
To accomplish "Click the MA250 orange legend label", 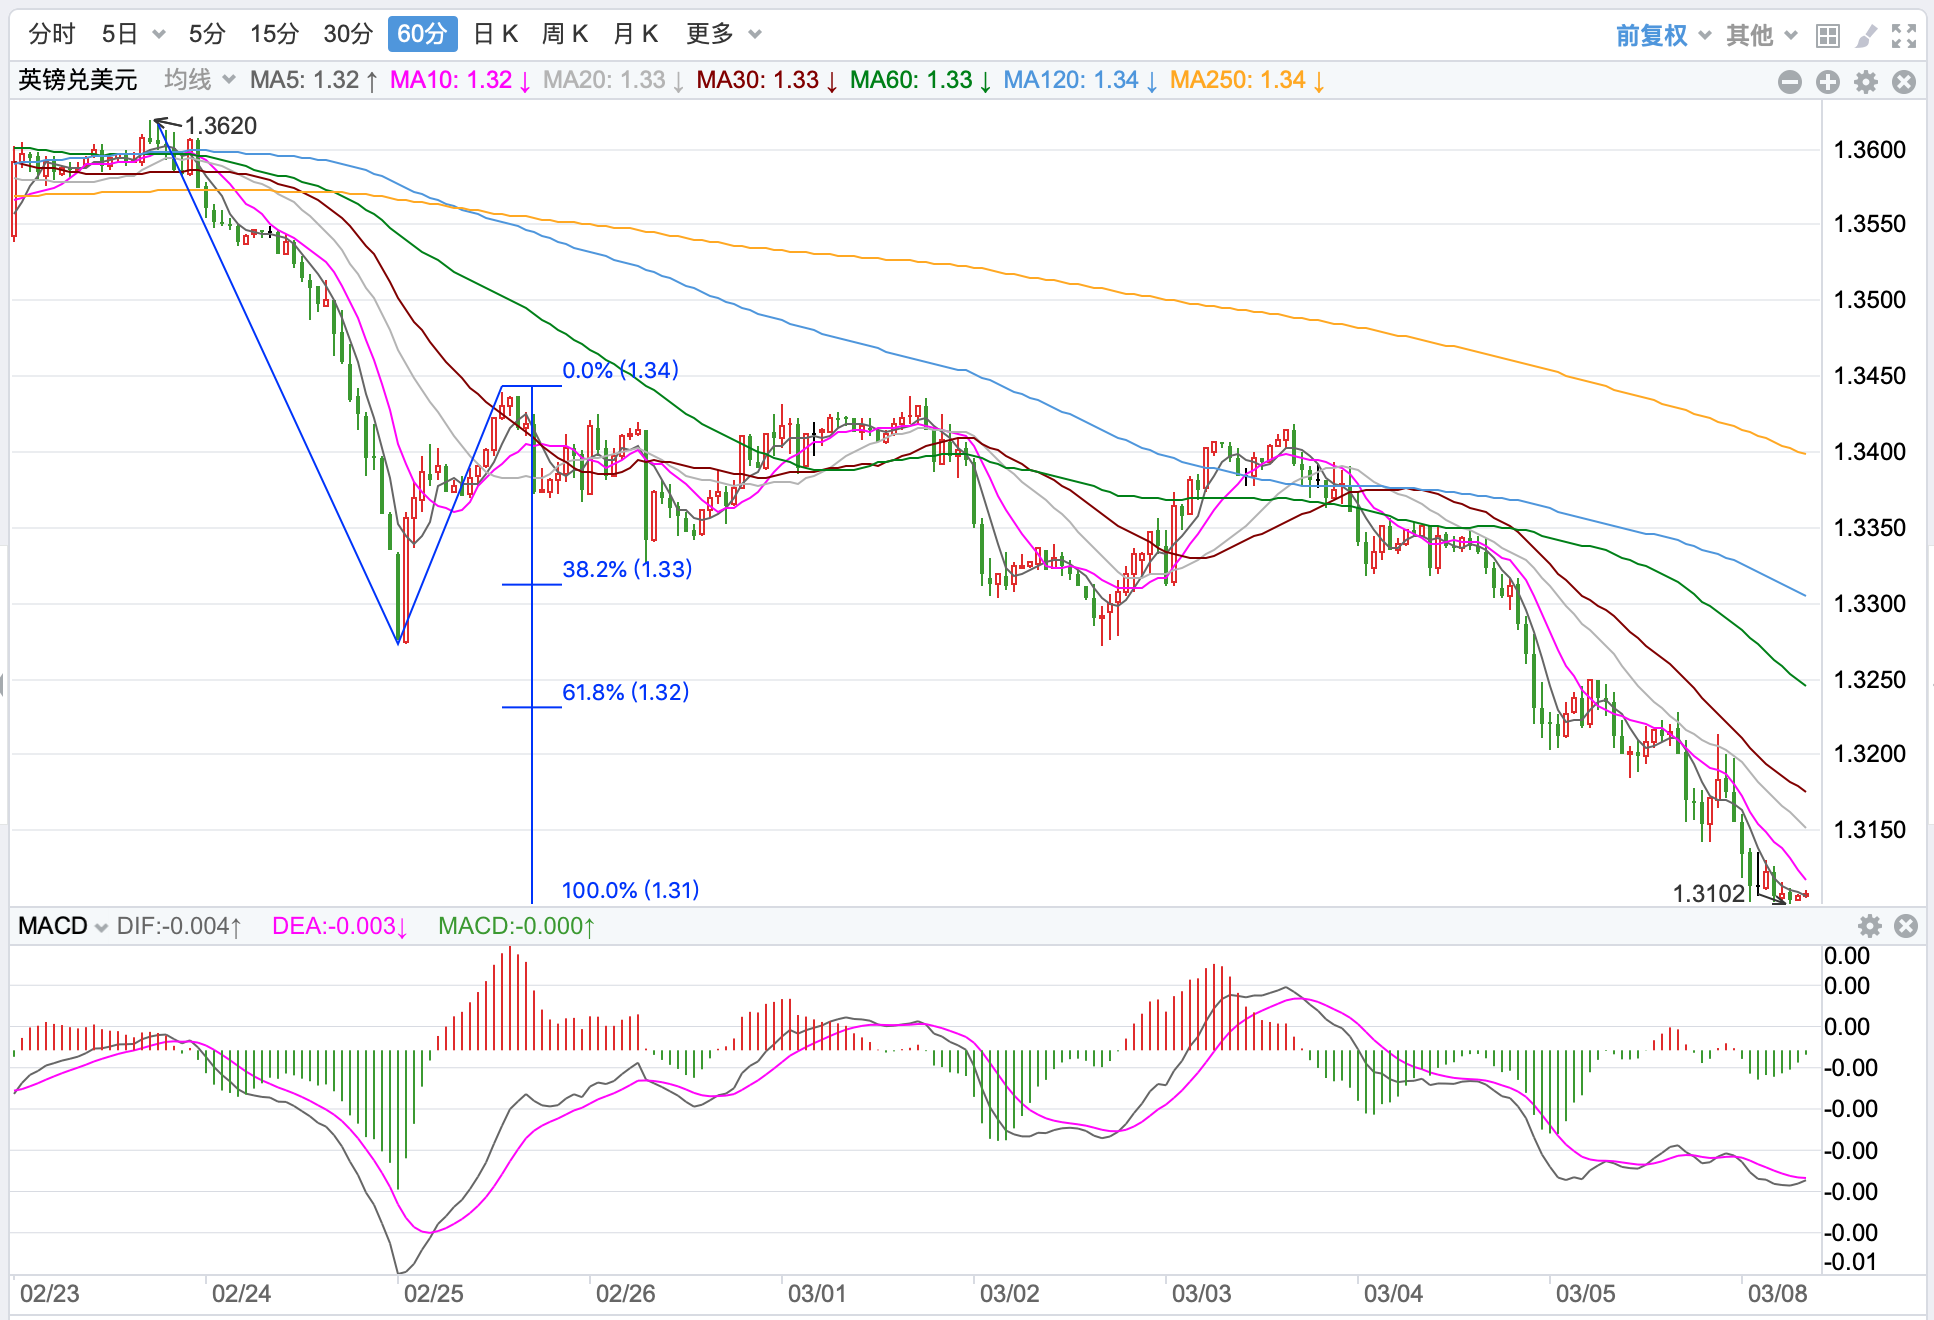I will [1238, 80].
